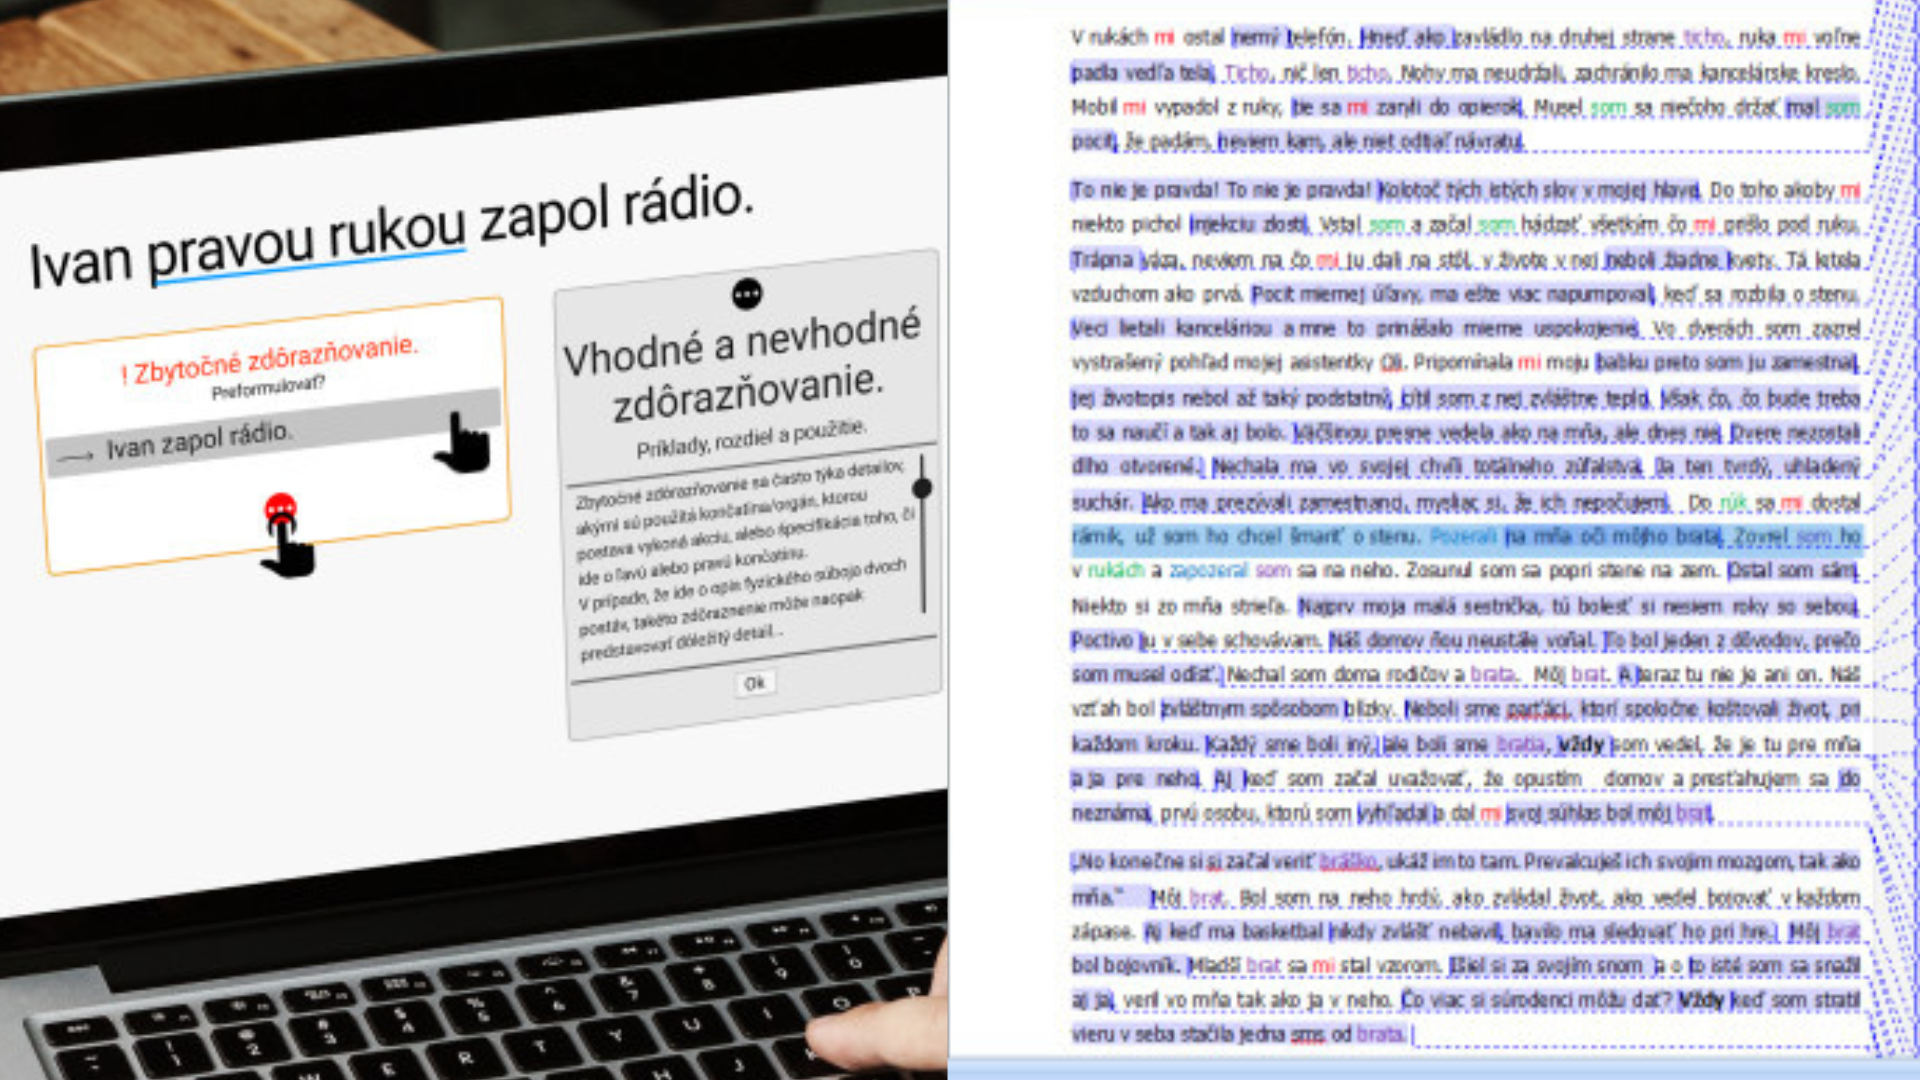Screen dimensions: 1920x1080
Task: Click the purple word 'brátko' in the last paragraph
Action: coord(1347,861)
